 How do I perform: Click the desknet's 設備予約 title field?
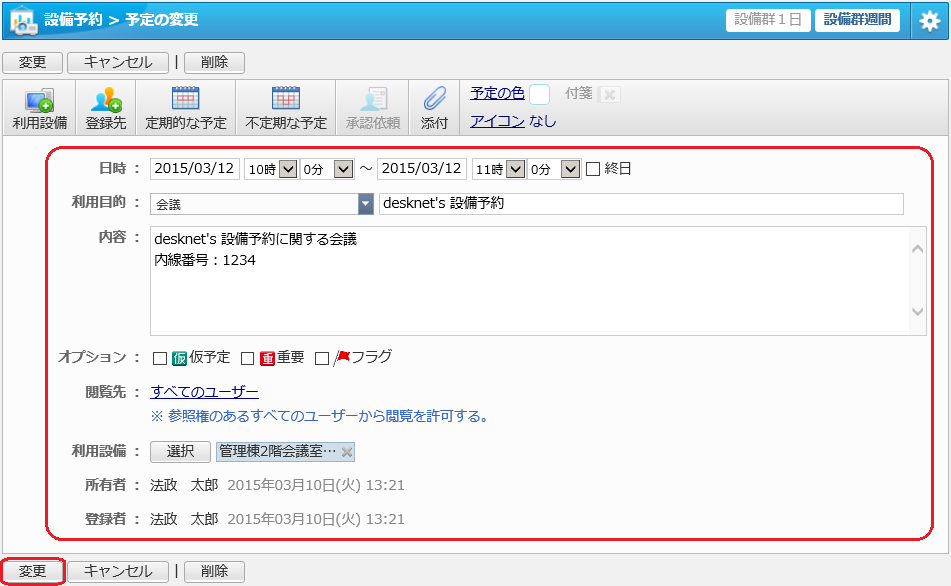pyautogui.click(x=641, y=204)
